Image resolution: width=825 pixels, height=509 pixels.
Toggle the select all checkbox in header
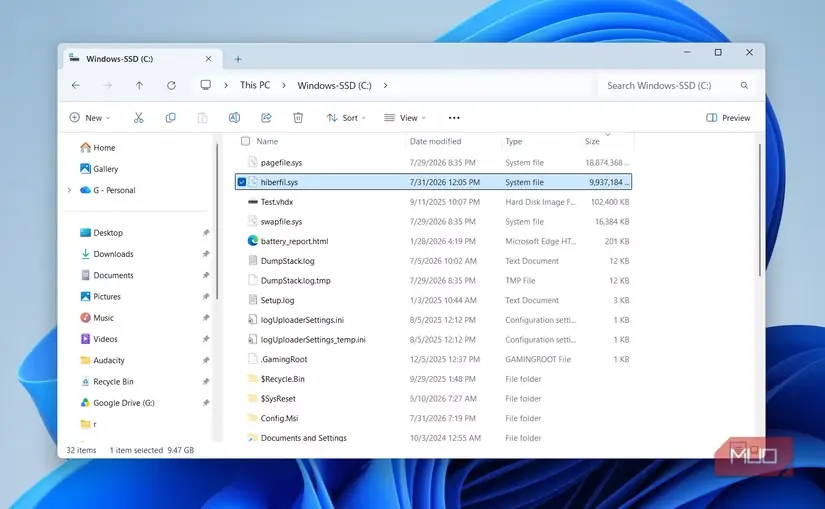(x=245, y=141)
